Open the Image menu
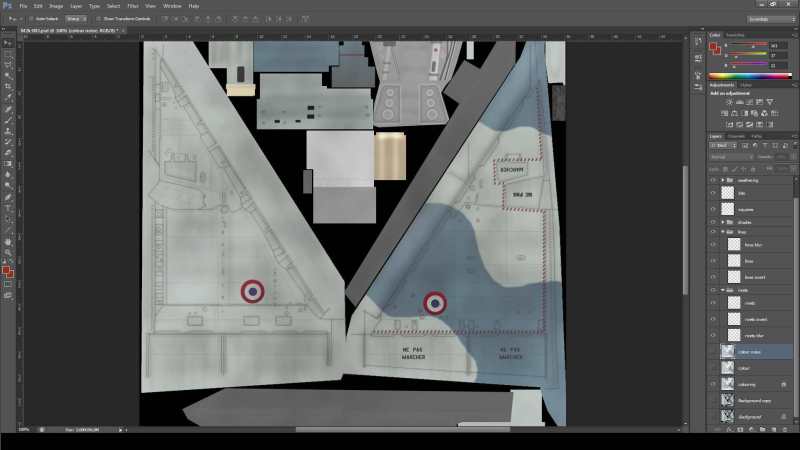This screenshot has width=800, height=450. click(x=56, y=6)
